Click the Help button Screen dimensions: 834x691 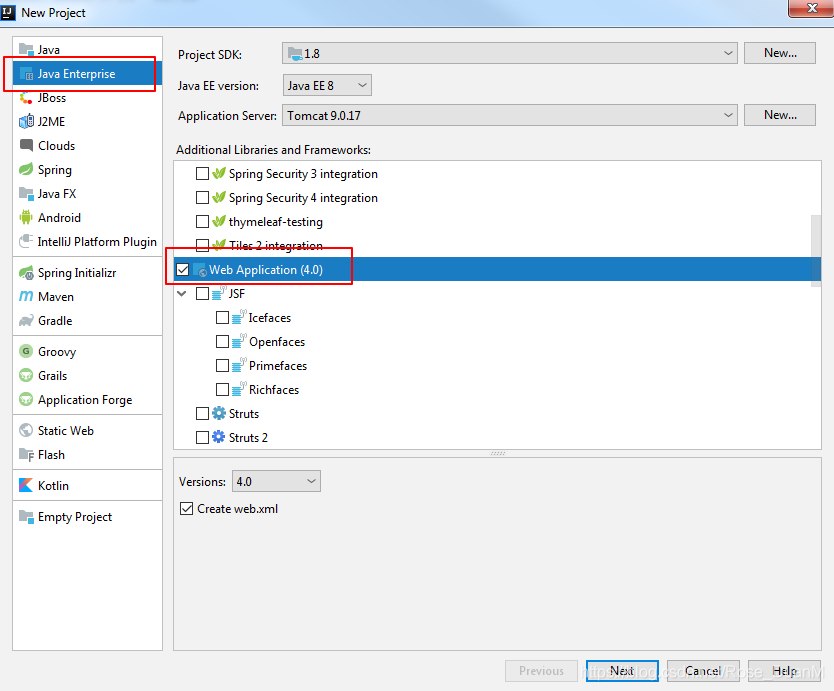point(784,671)
